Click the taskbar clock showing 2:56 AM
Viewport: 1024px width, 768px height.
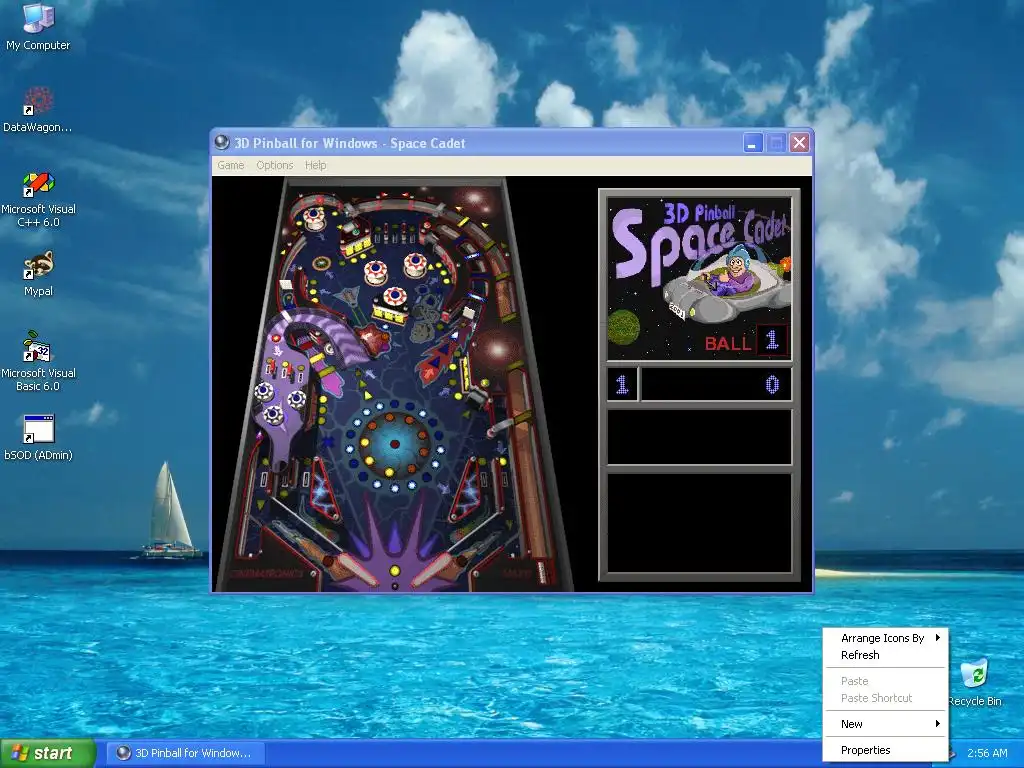click(x=987, y=753)
